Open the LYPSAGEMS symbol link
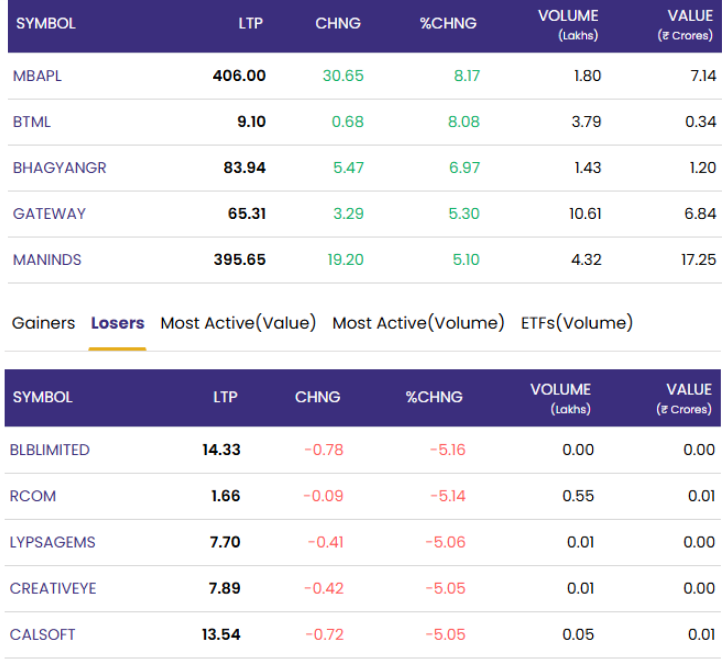The width and height of the screenshot is (725, 662). coord(52,542)
